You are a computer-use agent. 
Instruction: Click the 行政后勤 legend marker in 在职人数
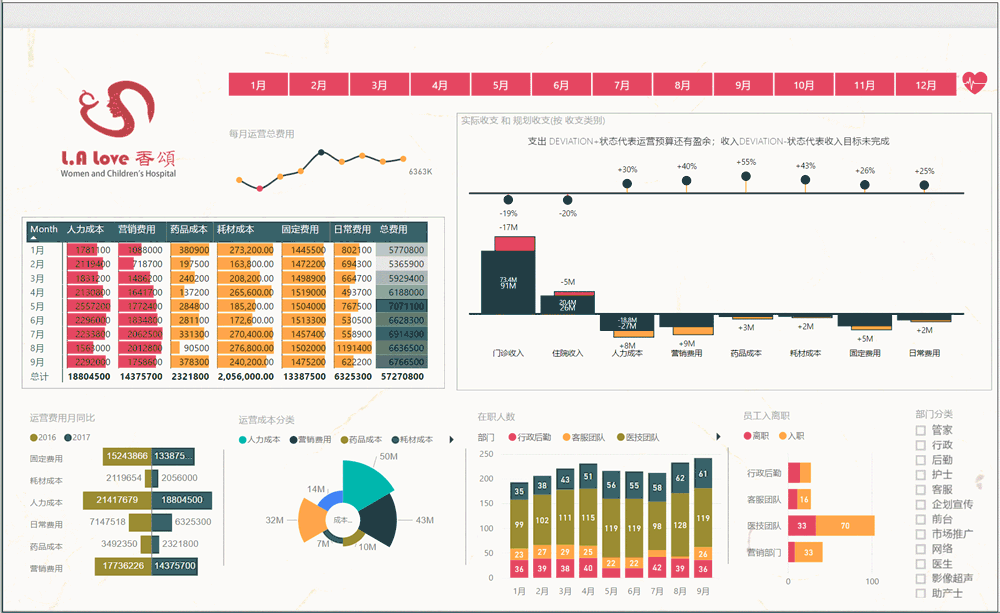(512, 437)
